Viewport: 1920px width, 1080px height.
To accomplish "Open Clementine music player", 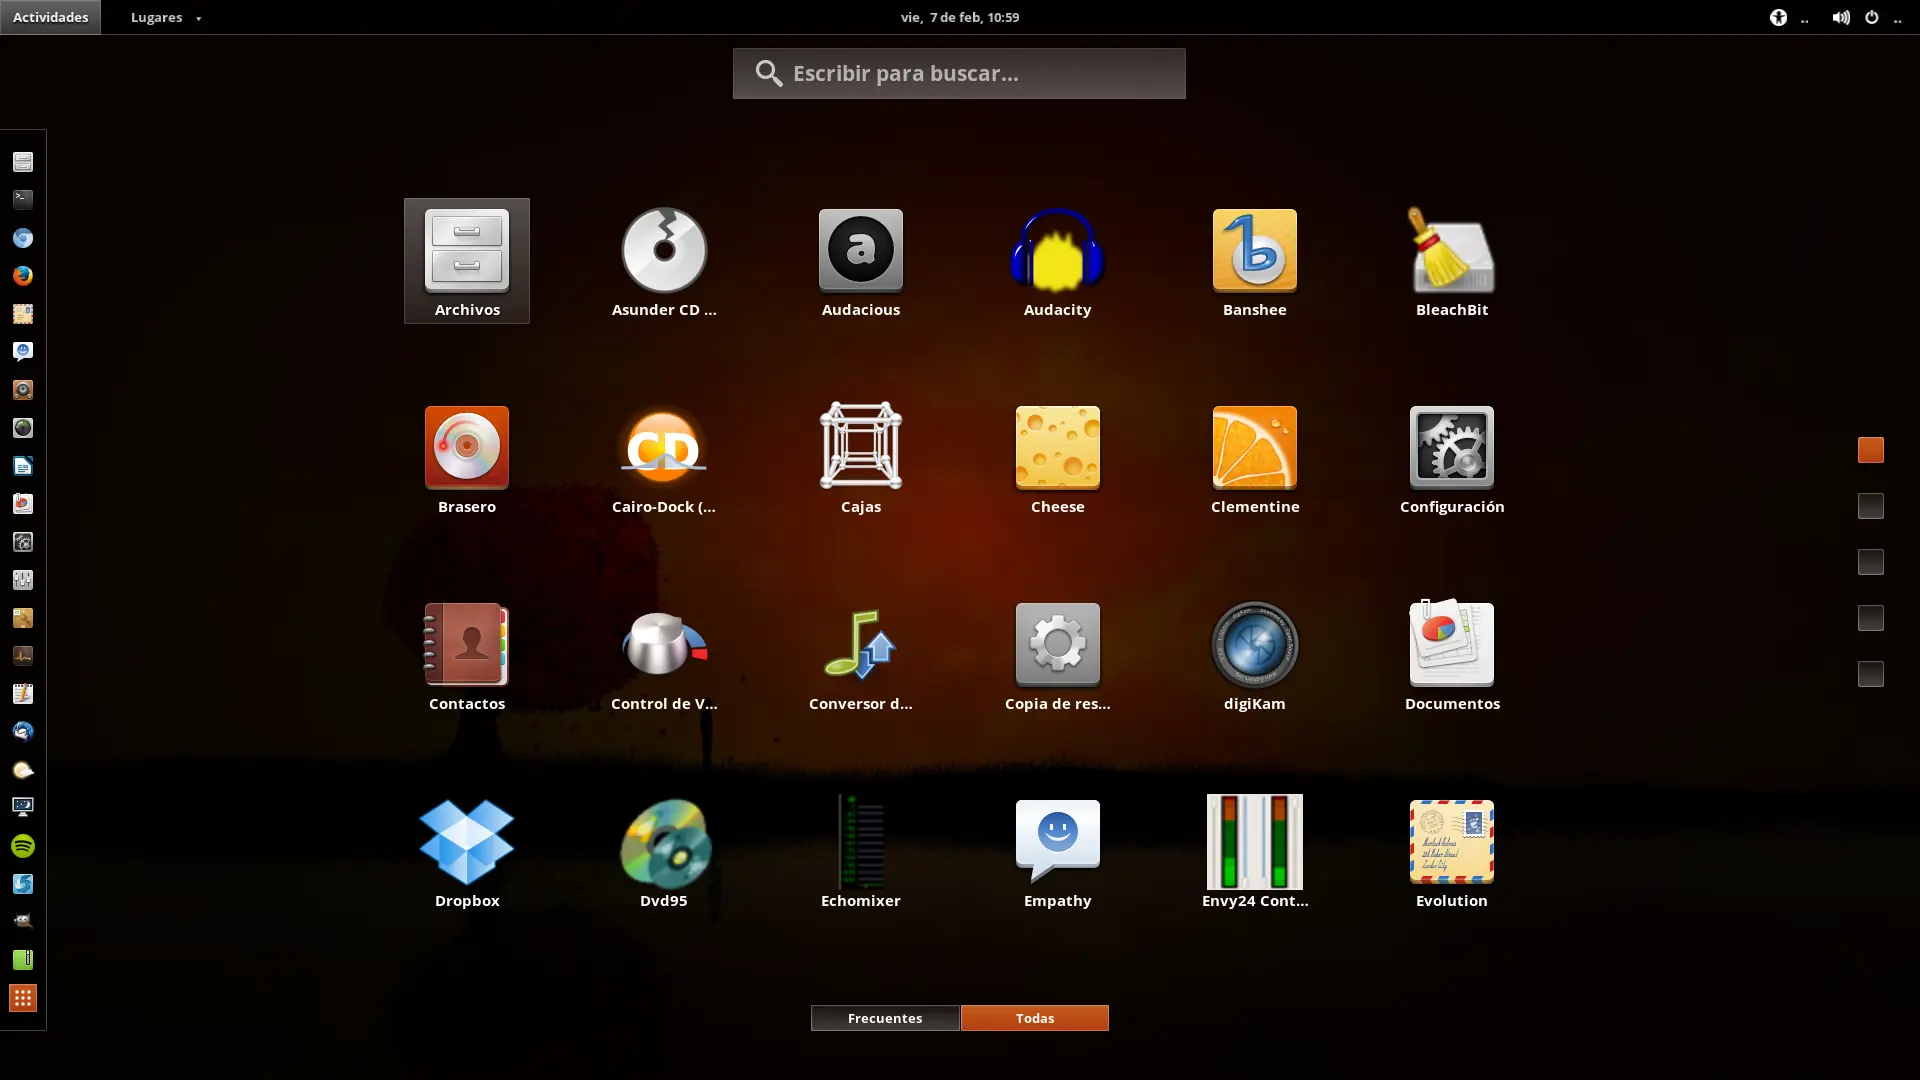I will [1255, 458].
